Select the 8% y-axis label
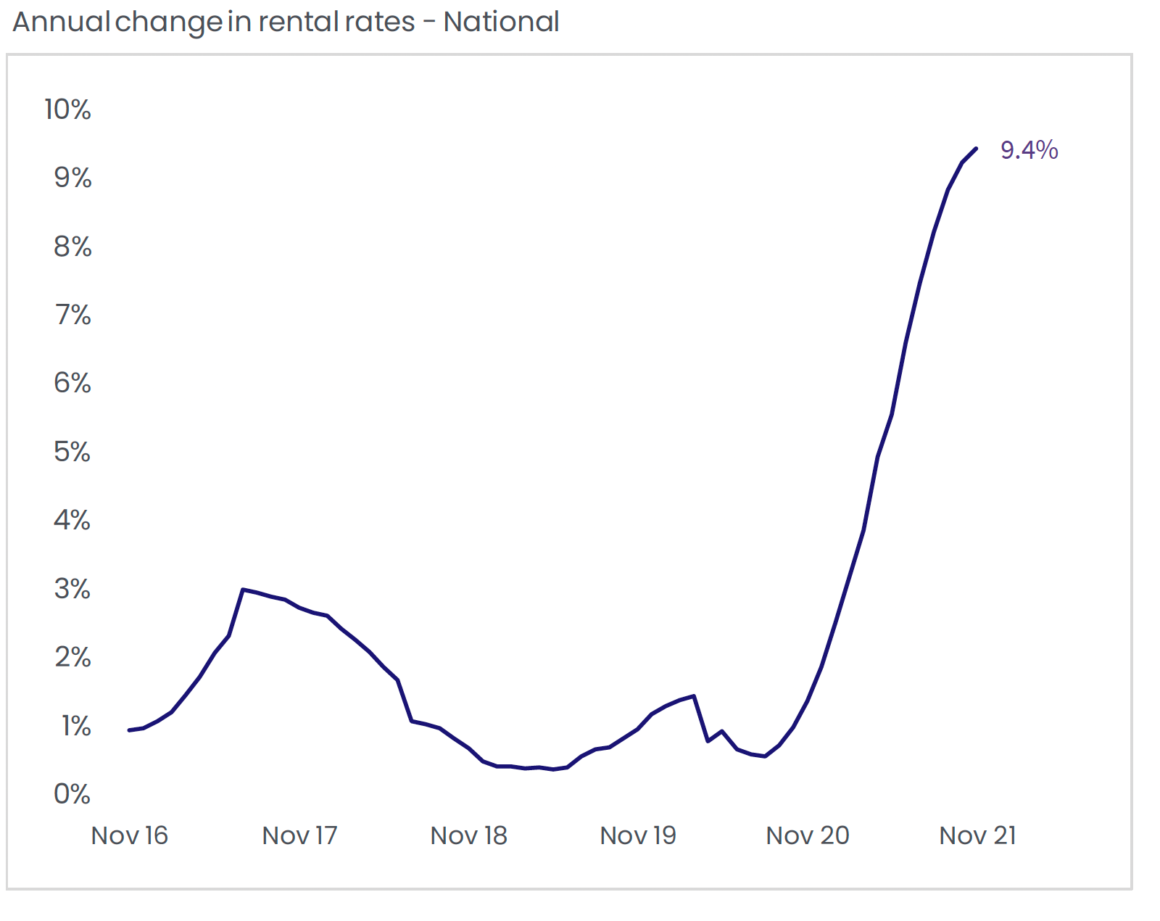Viewport: 1160px width, 921px height. [71, 247]
